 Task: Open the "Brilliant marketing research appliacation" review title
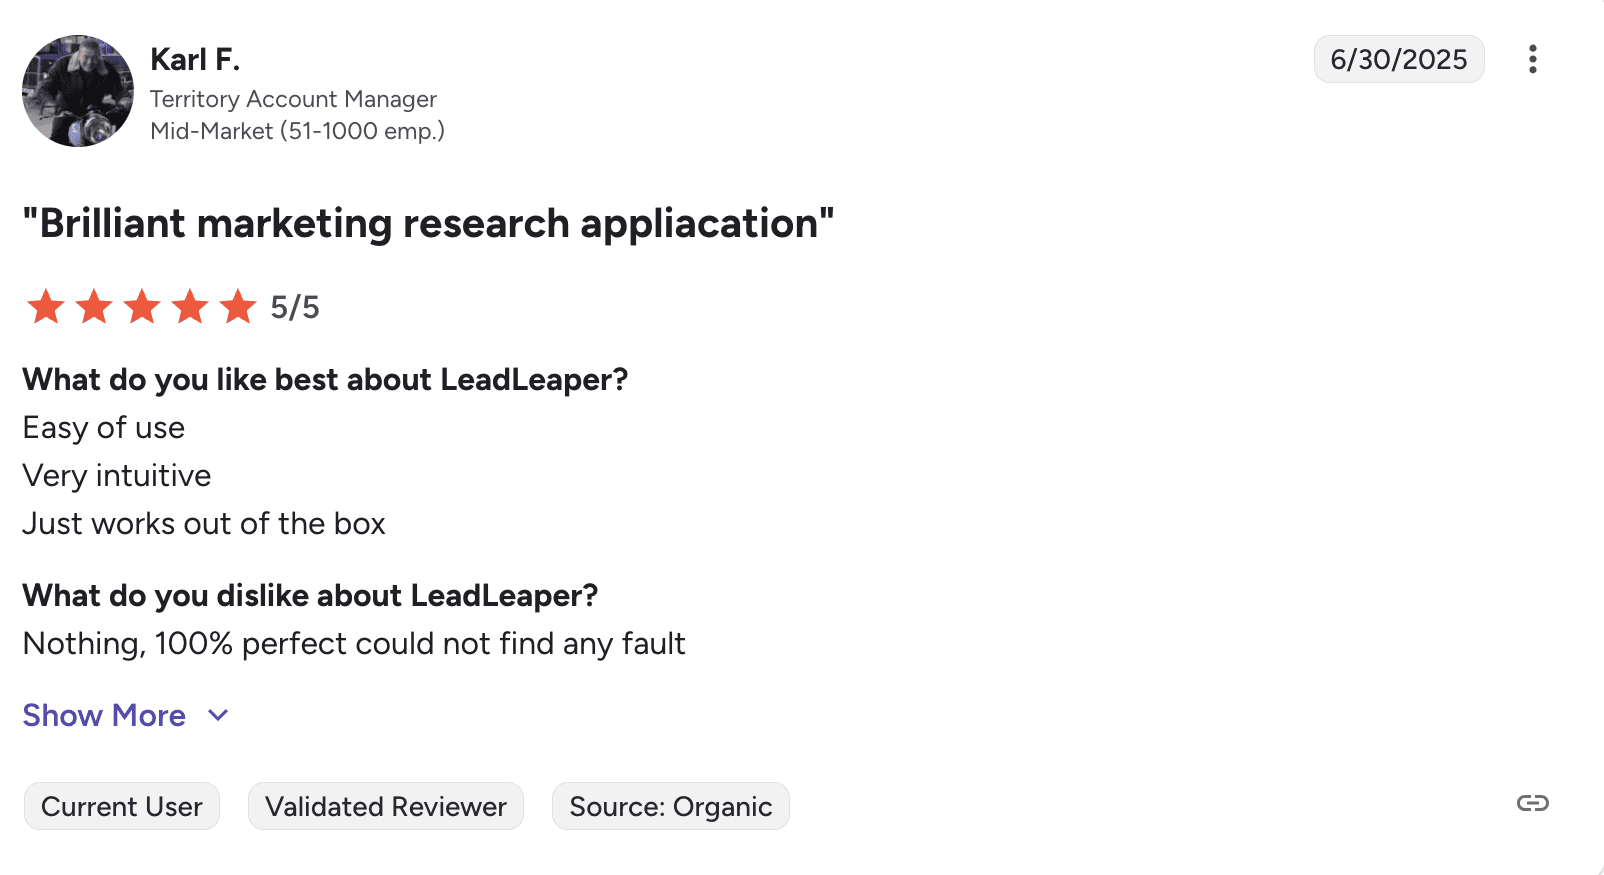(428, 223)
